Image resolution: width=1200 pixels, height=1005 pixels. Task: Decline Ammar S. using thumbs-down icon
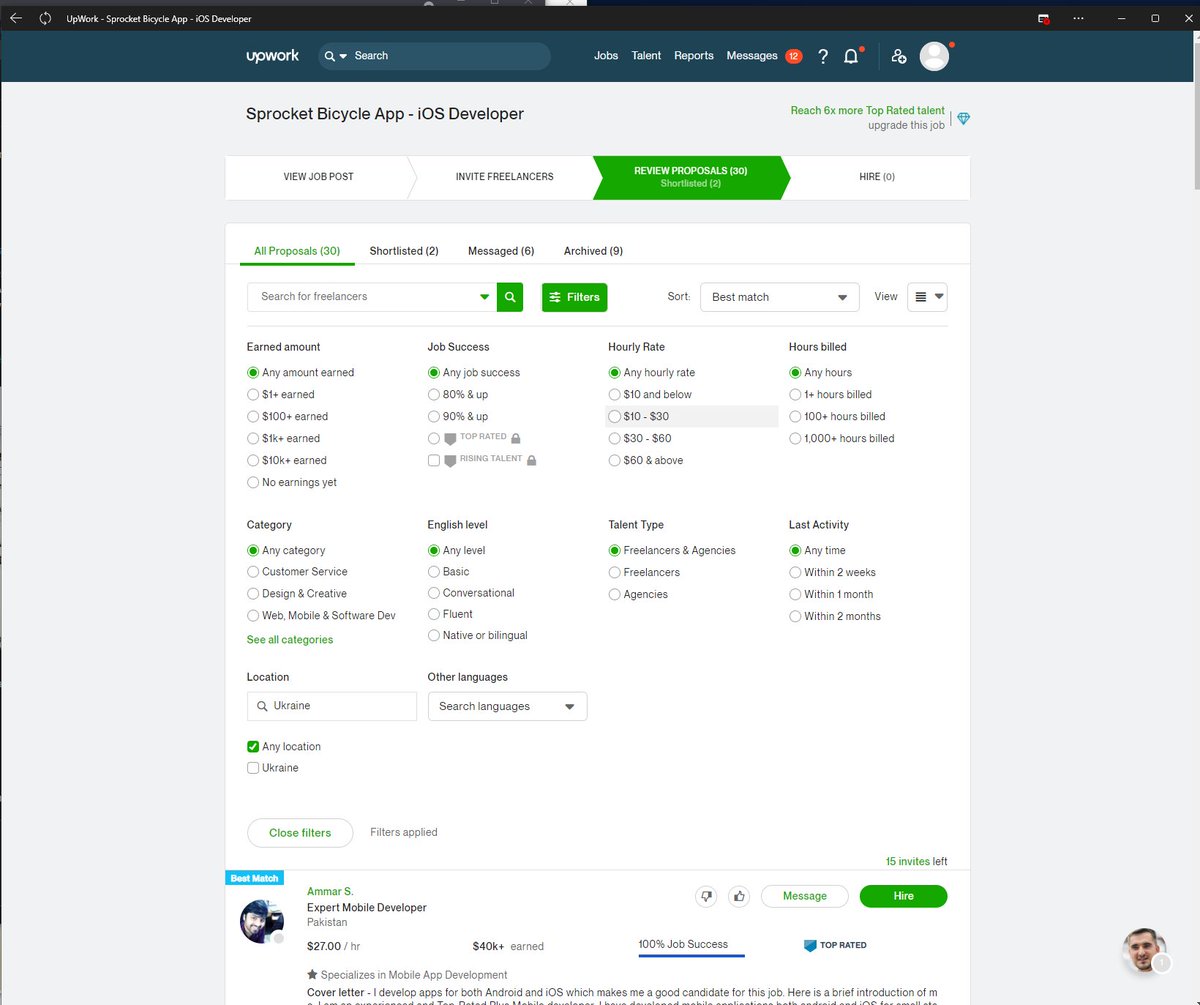(x=707, y=896)
